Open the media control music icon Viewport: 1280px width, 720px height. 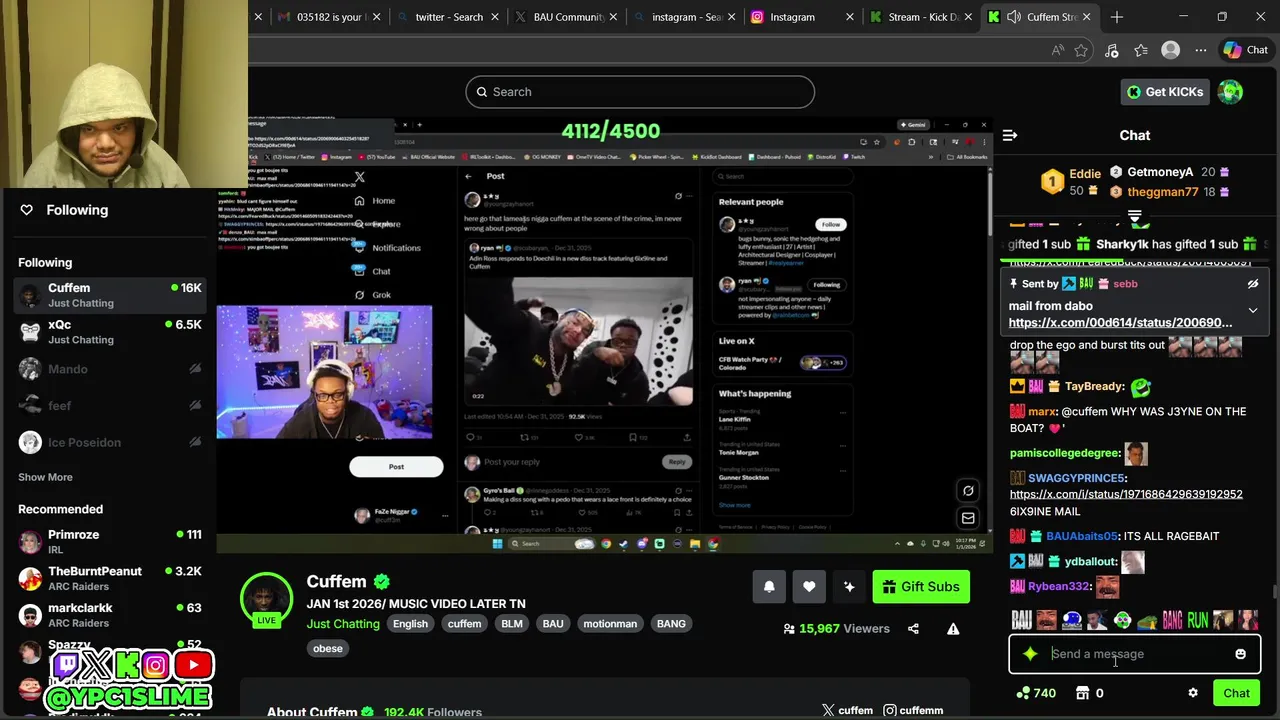point(1111,50)
